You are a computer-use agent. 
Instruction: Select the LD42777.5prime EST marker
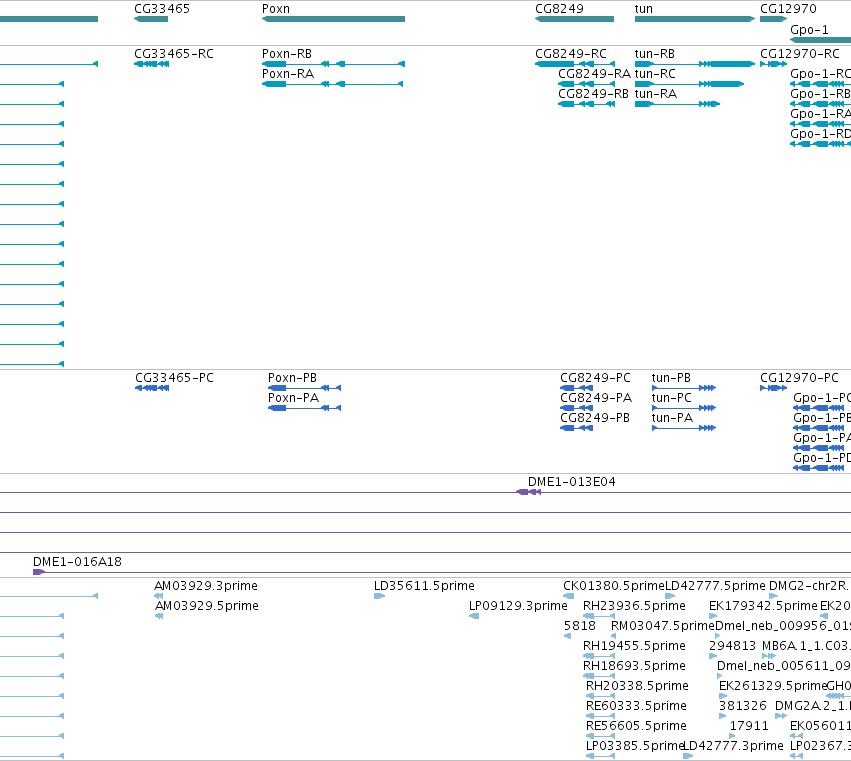(x=670, y=596)
